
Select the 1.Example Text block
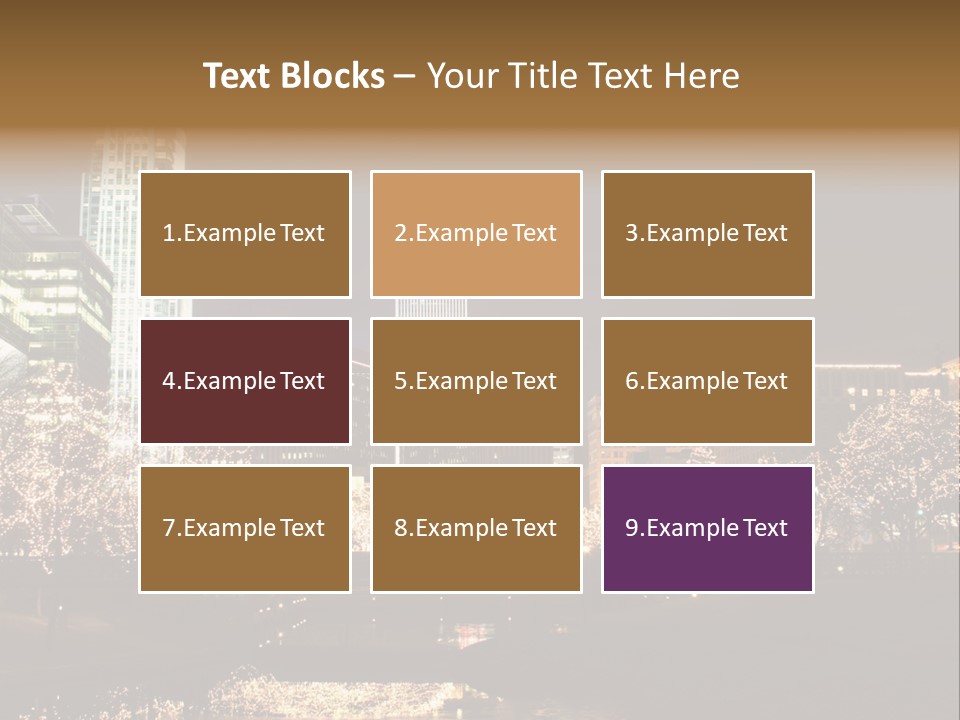tap(245, 234)
